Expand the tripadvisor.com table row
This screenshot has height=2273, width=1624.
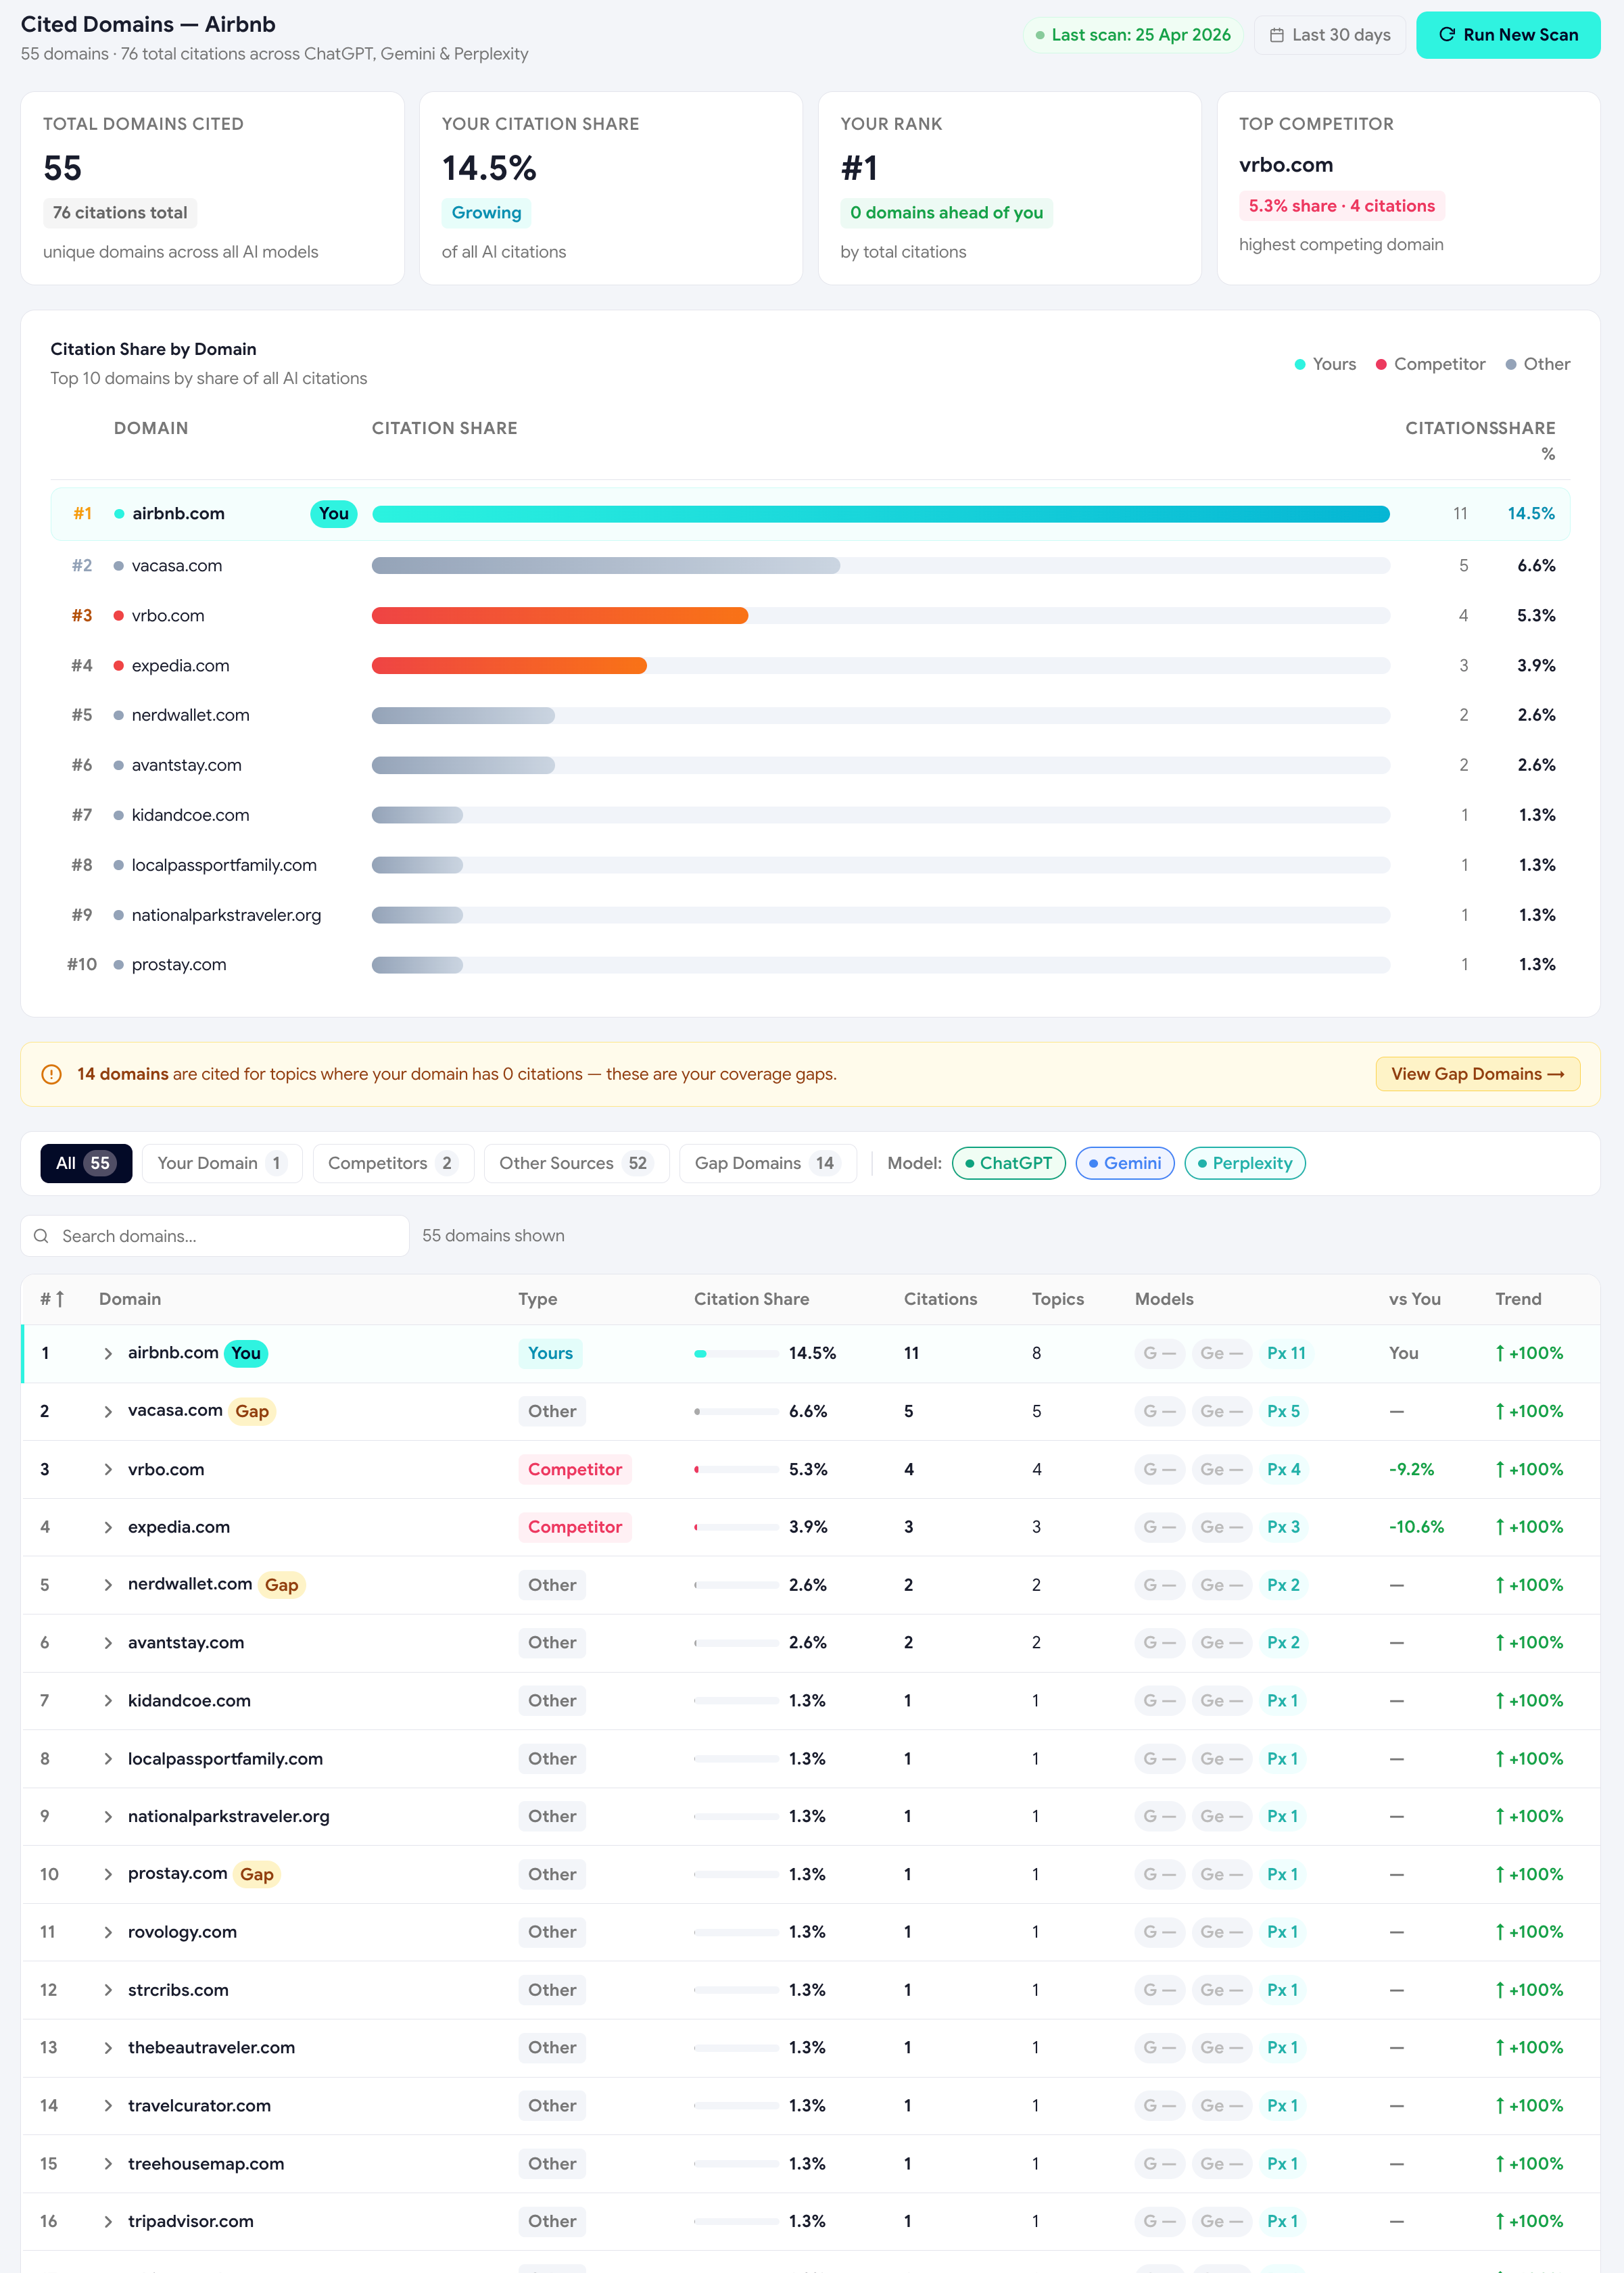pos(108,2222)
